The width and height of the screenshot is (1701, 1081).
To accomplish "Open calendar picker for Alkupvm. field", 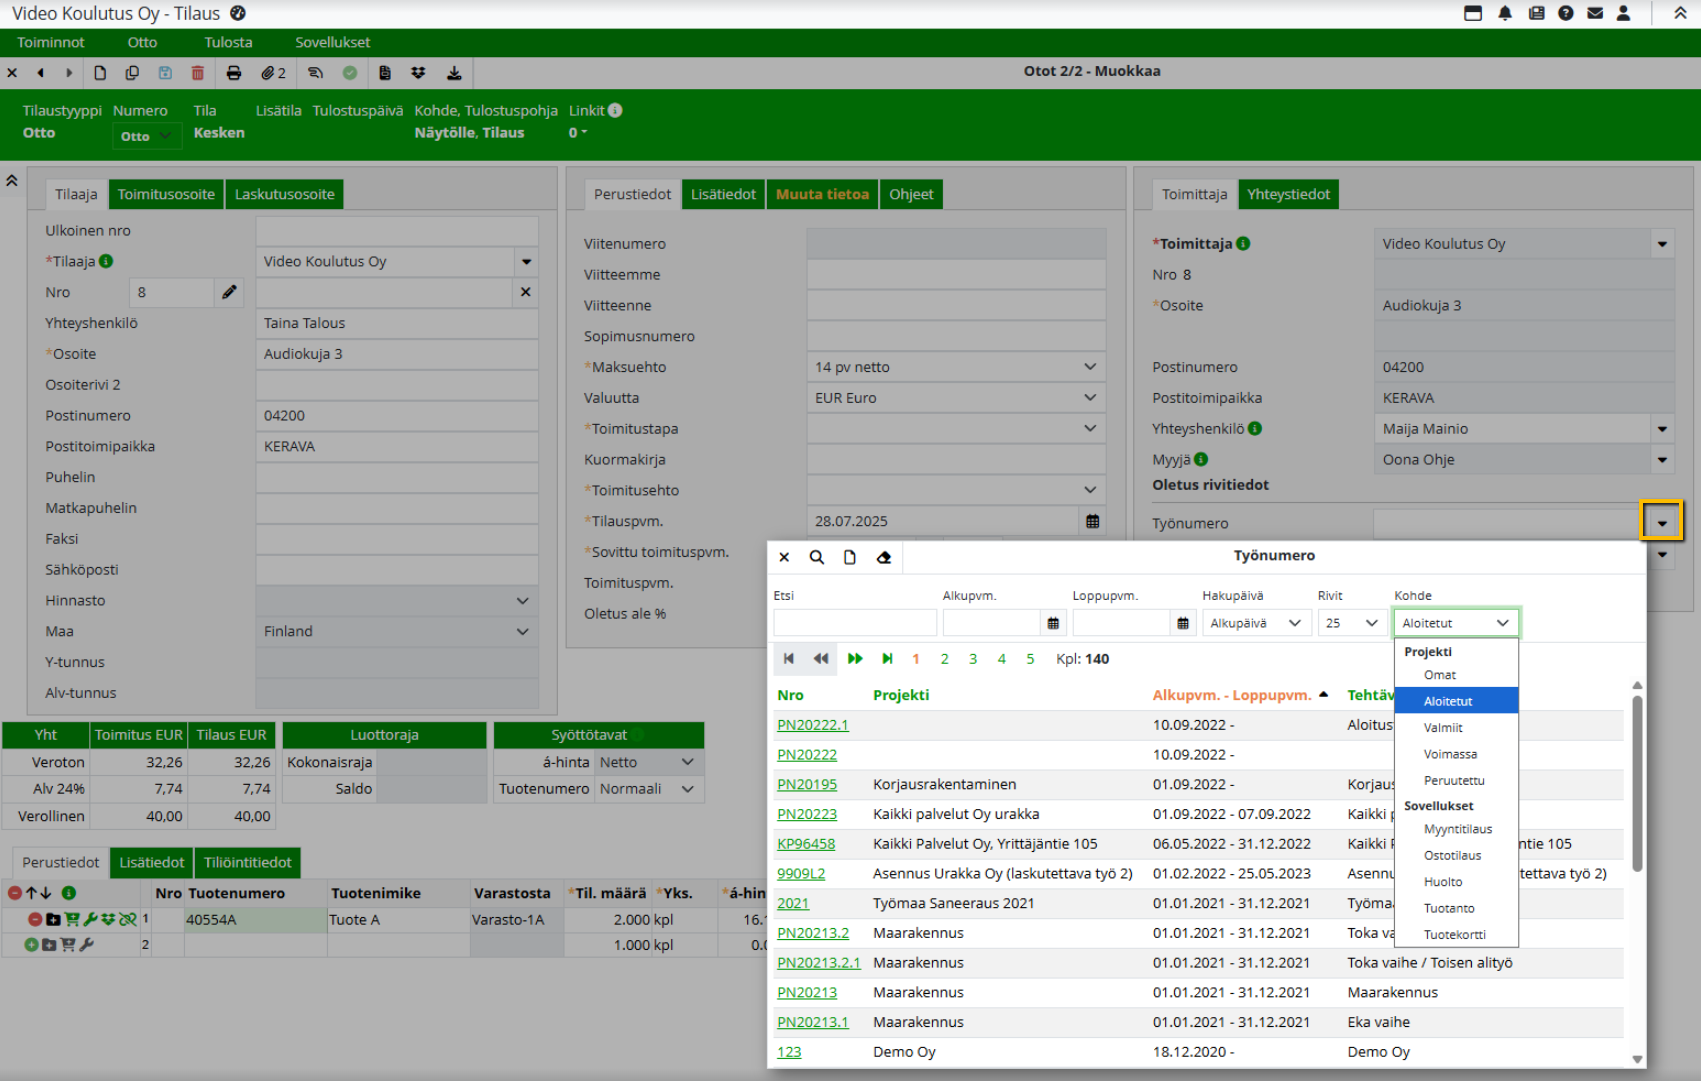I will coord(1053,623).
